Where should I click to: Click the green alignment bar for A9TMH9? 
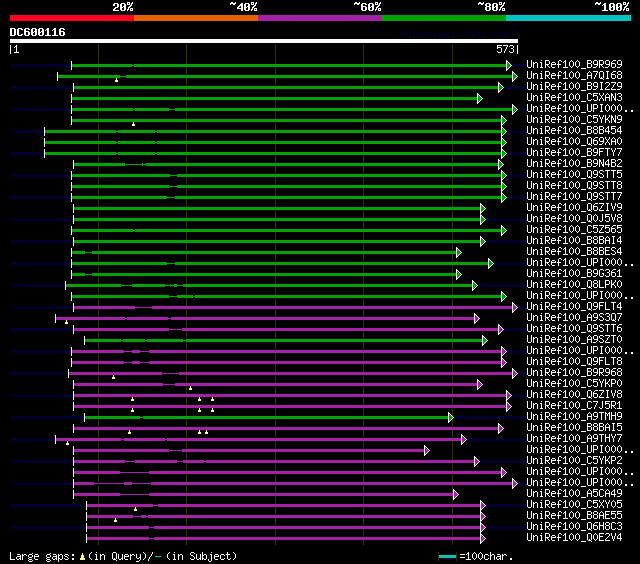269,417
